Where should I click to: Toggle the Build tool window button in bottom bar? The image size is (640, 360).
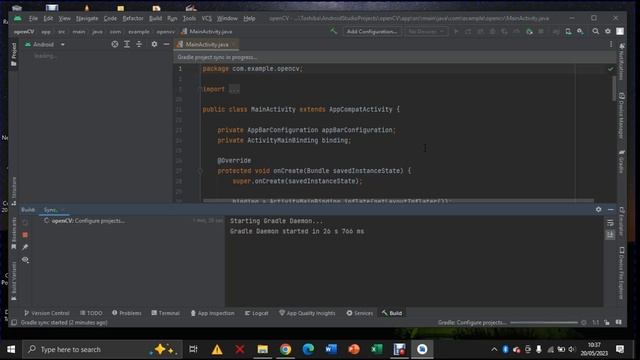pyautogui.click(x=392, y=313)
